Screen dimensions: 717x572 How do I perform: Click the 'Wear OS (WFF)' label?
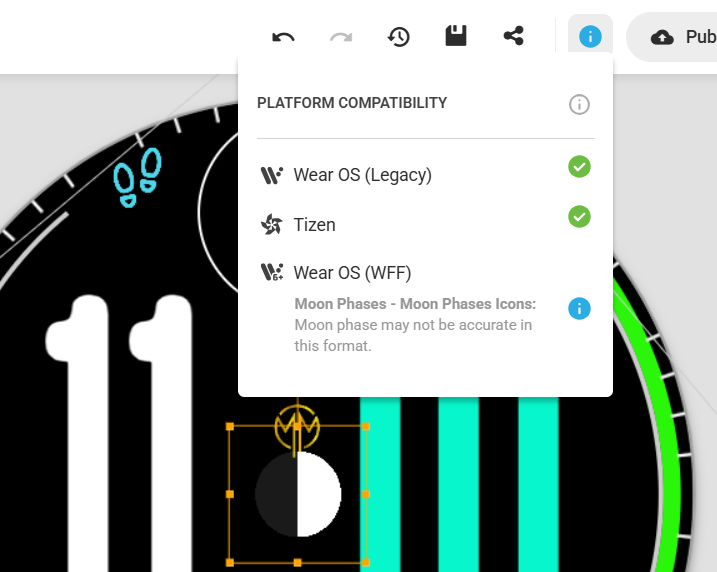click(x=353, y=273)
